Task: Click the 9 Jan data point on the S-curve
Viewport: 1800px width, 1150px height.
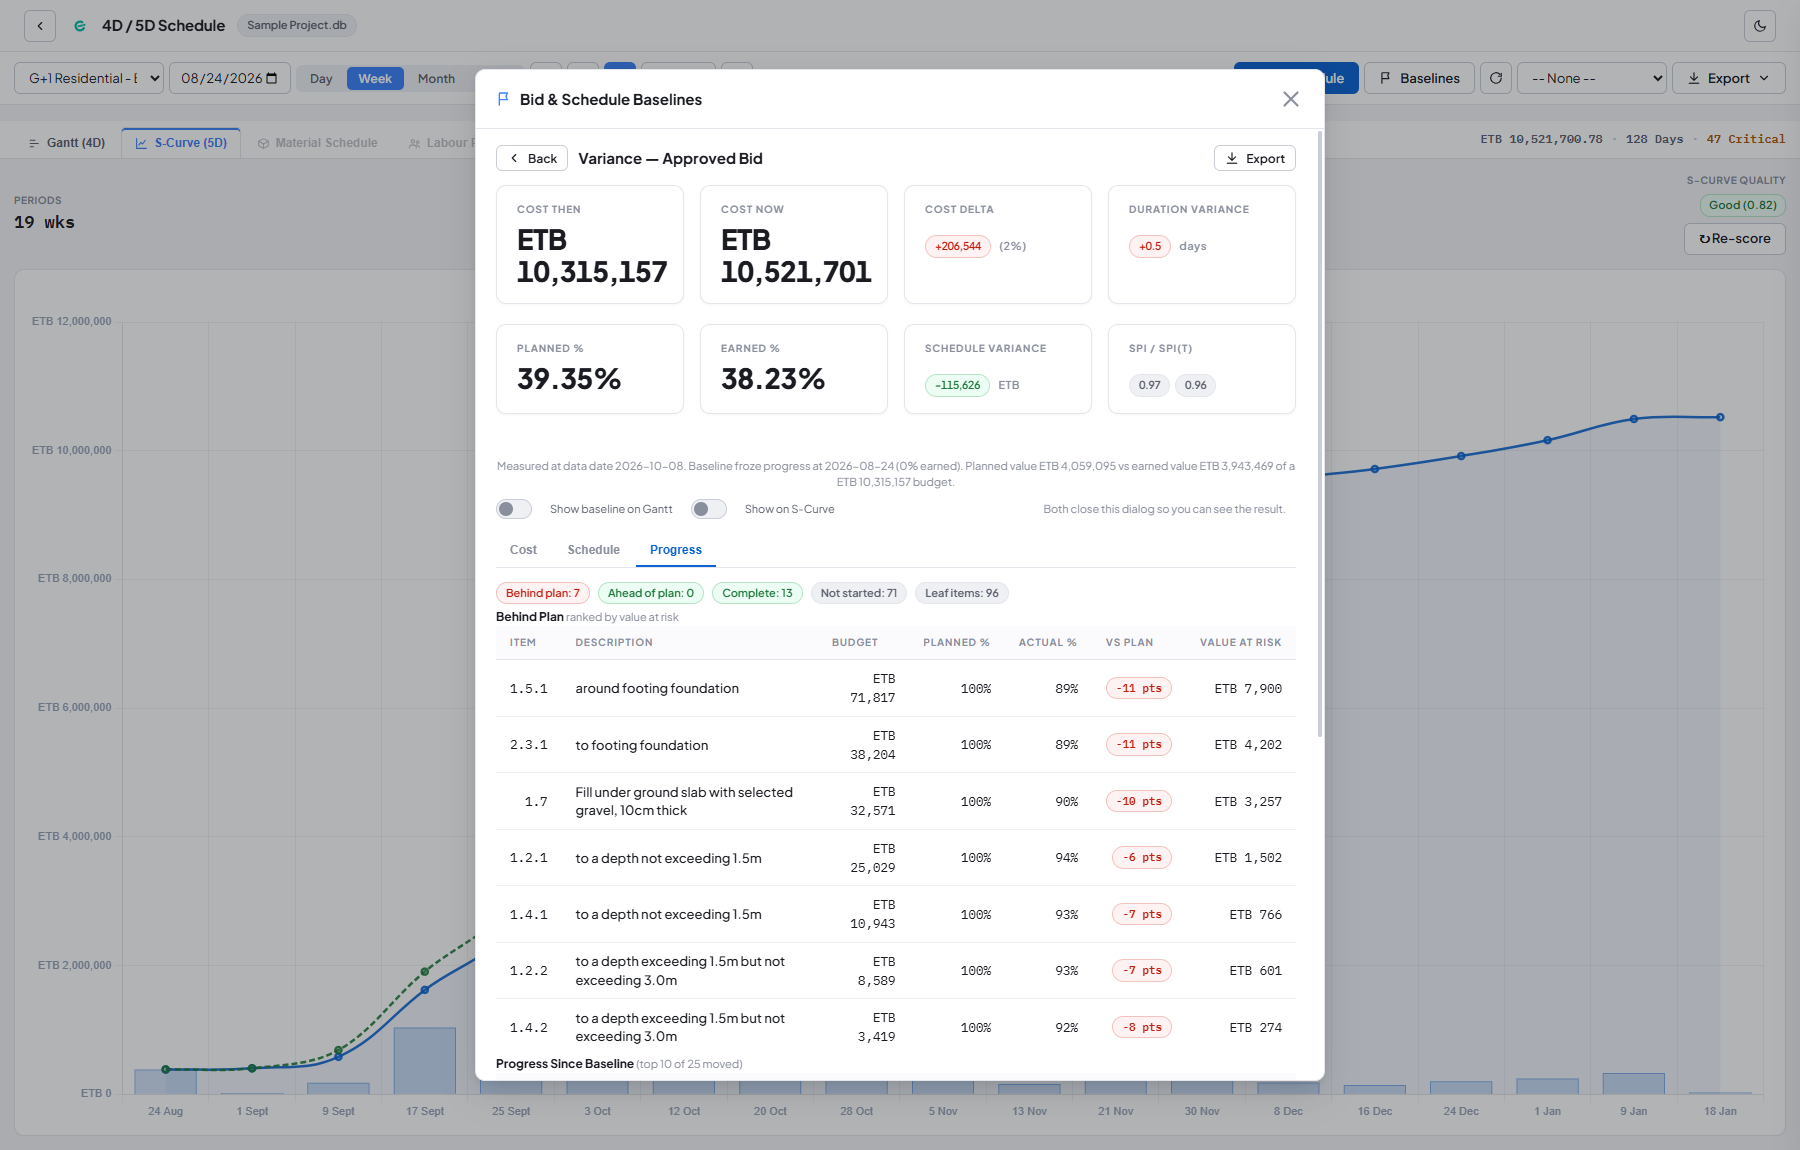Action: [x=1634, y=419]
